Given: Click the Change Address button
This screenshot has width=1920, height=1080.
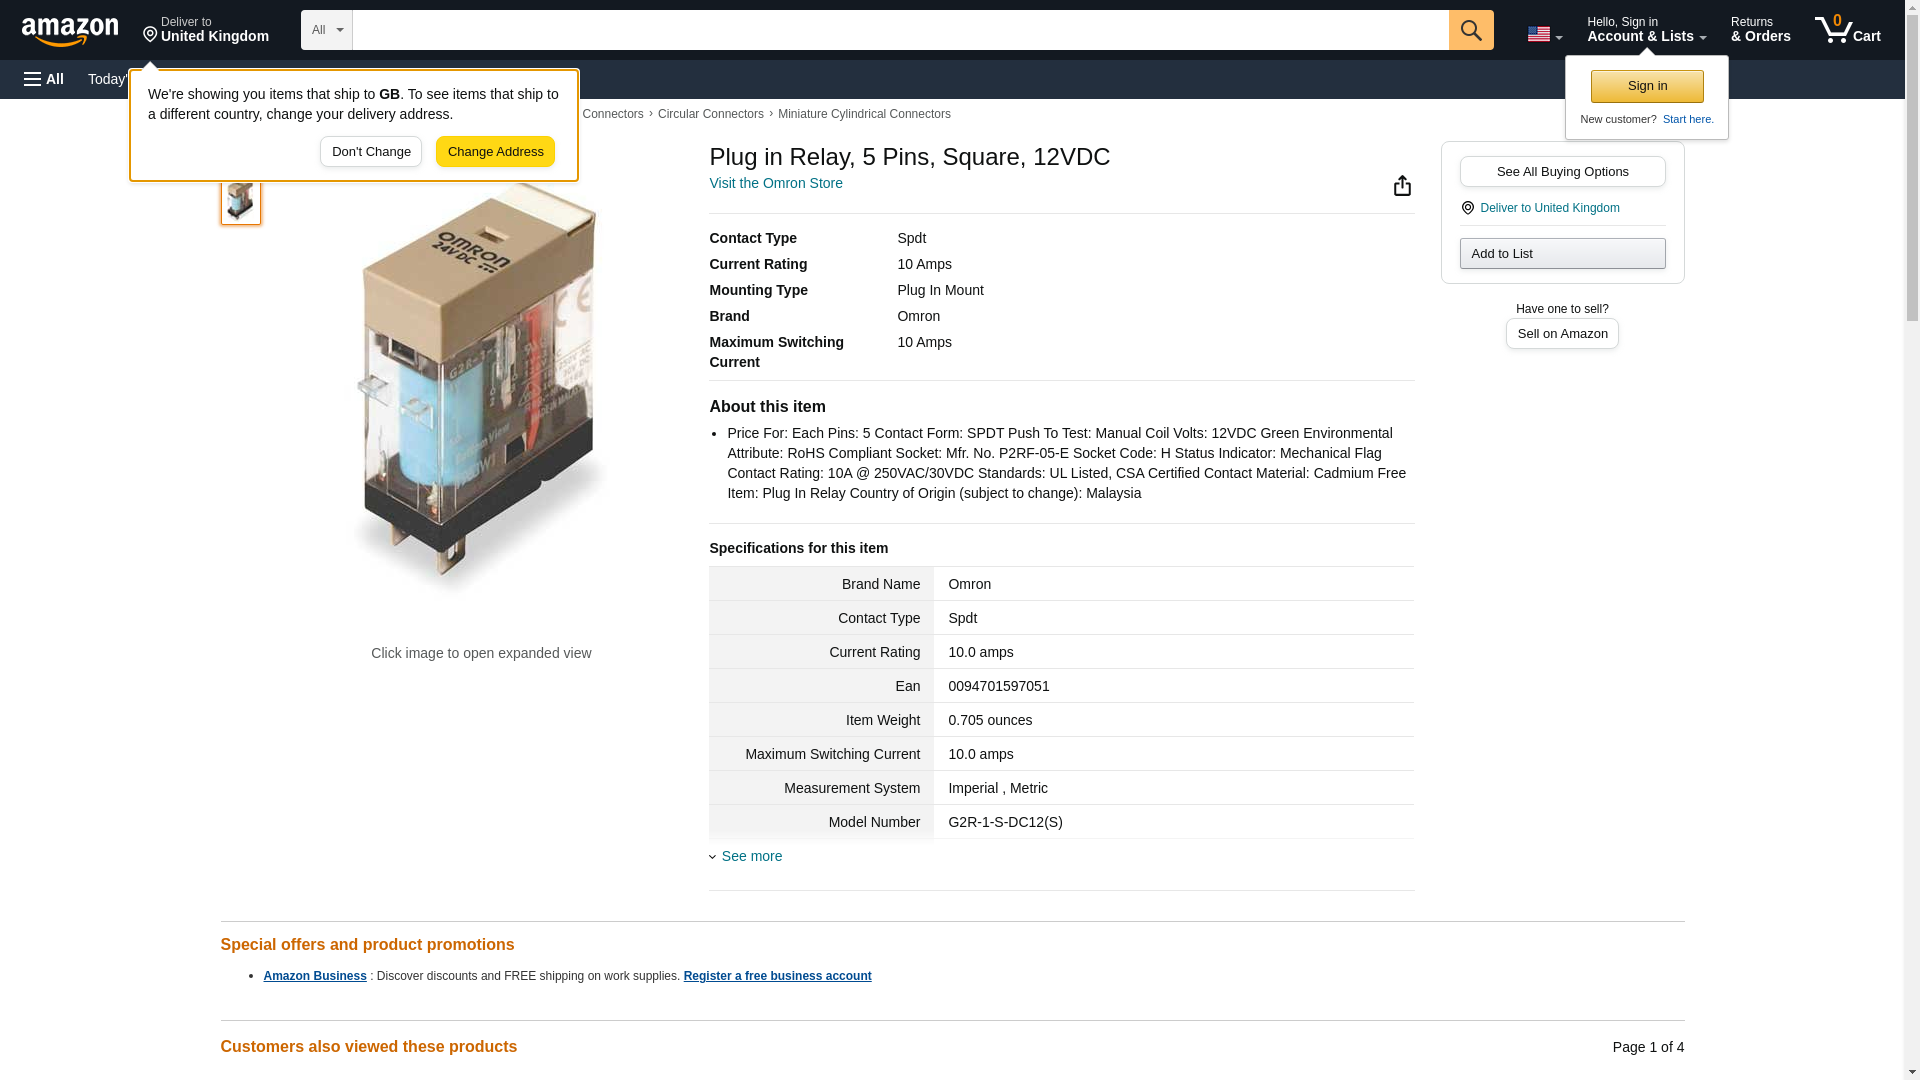Looking at the screenshot, I should (495, 152).
